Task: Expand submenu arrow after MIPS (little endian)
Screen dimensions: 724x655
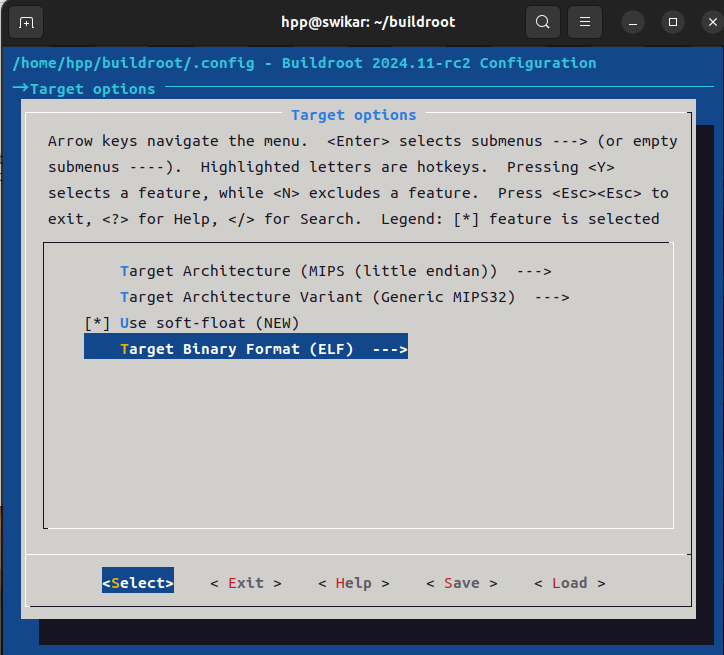Action: coord(534,271)
